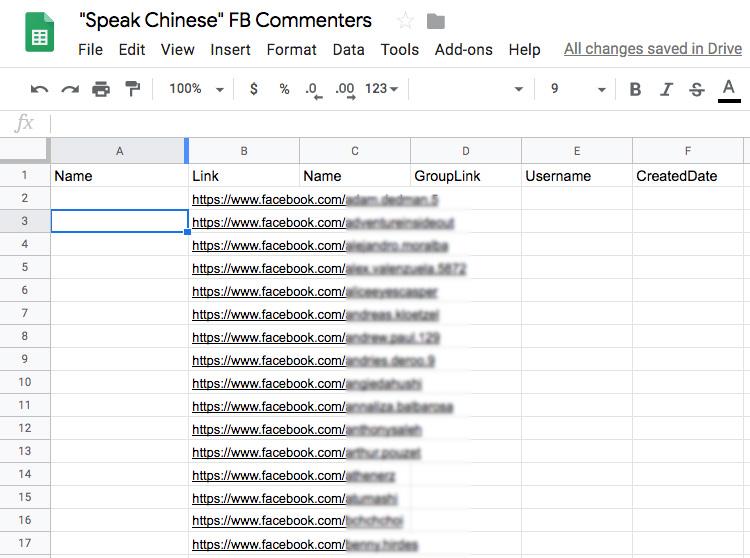Open the Help menu

click(524, 50)
